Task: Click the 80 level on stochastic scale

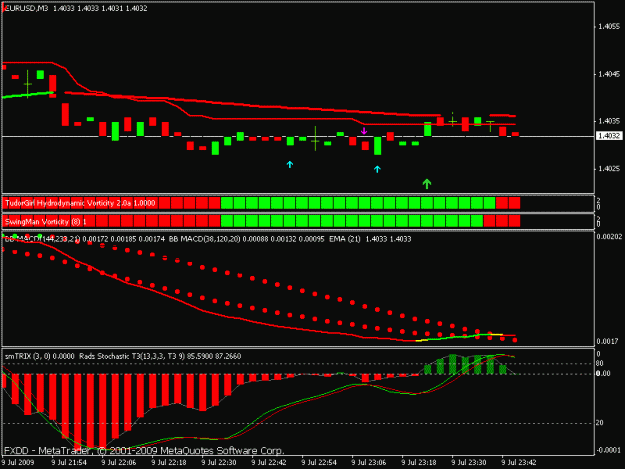Action: tap(599, 363)
